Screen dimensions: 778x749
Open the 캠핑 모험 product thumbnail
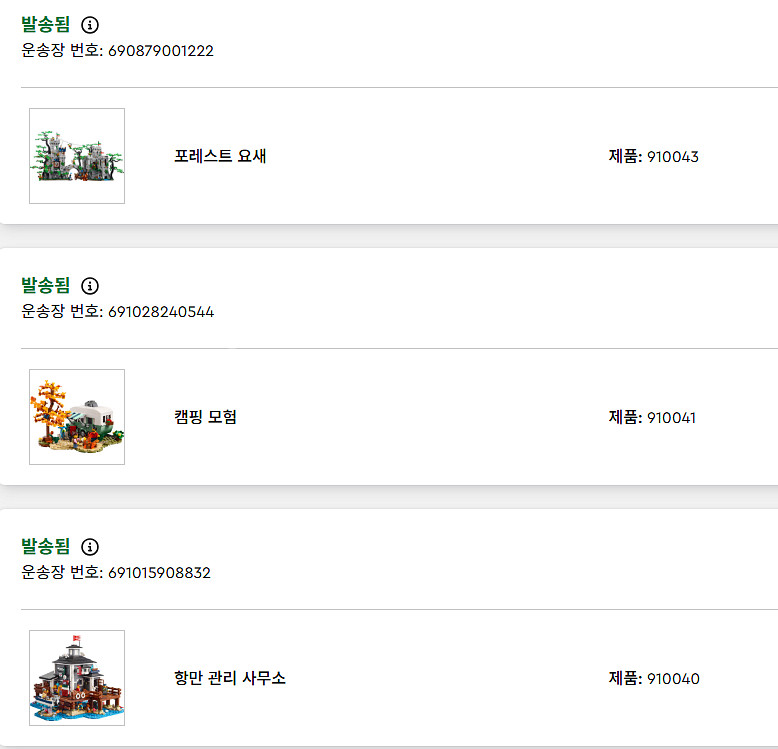(x=77, y=417)
